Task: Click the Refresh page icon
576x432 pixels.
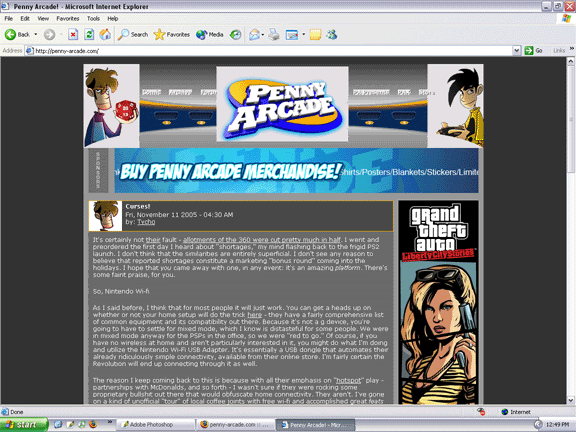Action: (89, 35)
